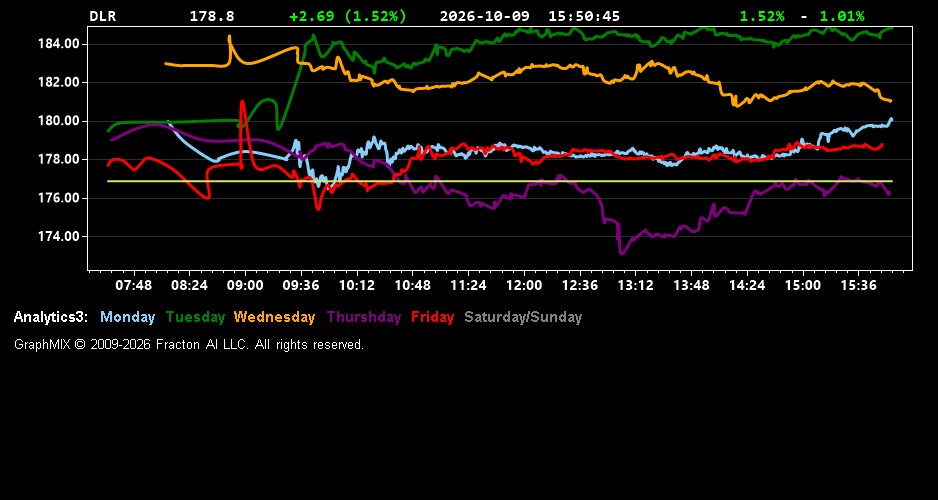Click the Analytics3: label

pos(51,318)
